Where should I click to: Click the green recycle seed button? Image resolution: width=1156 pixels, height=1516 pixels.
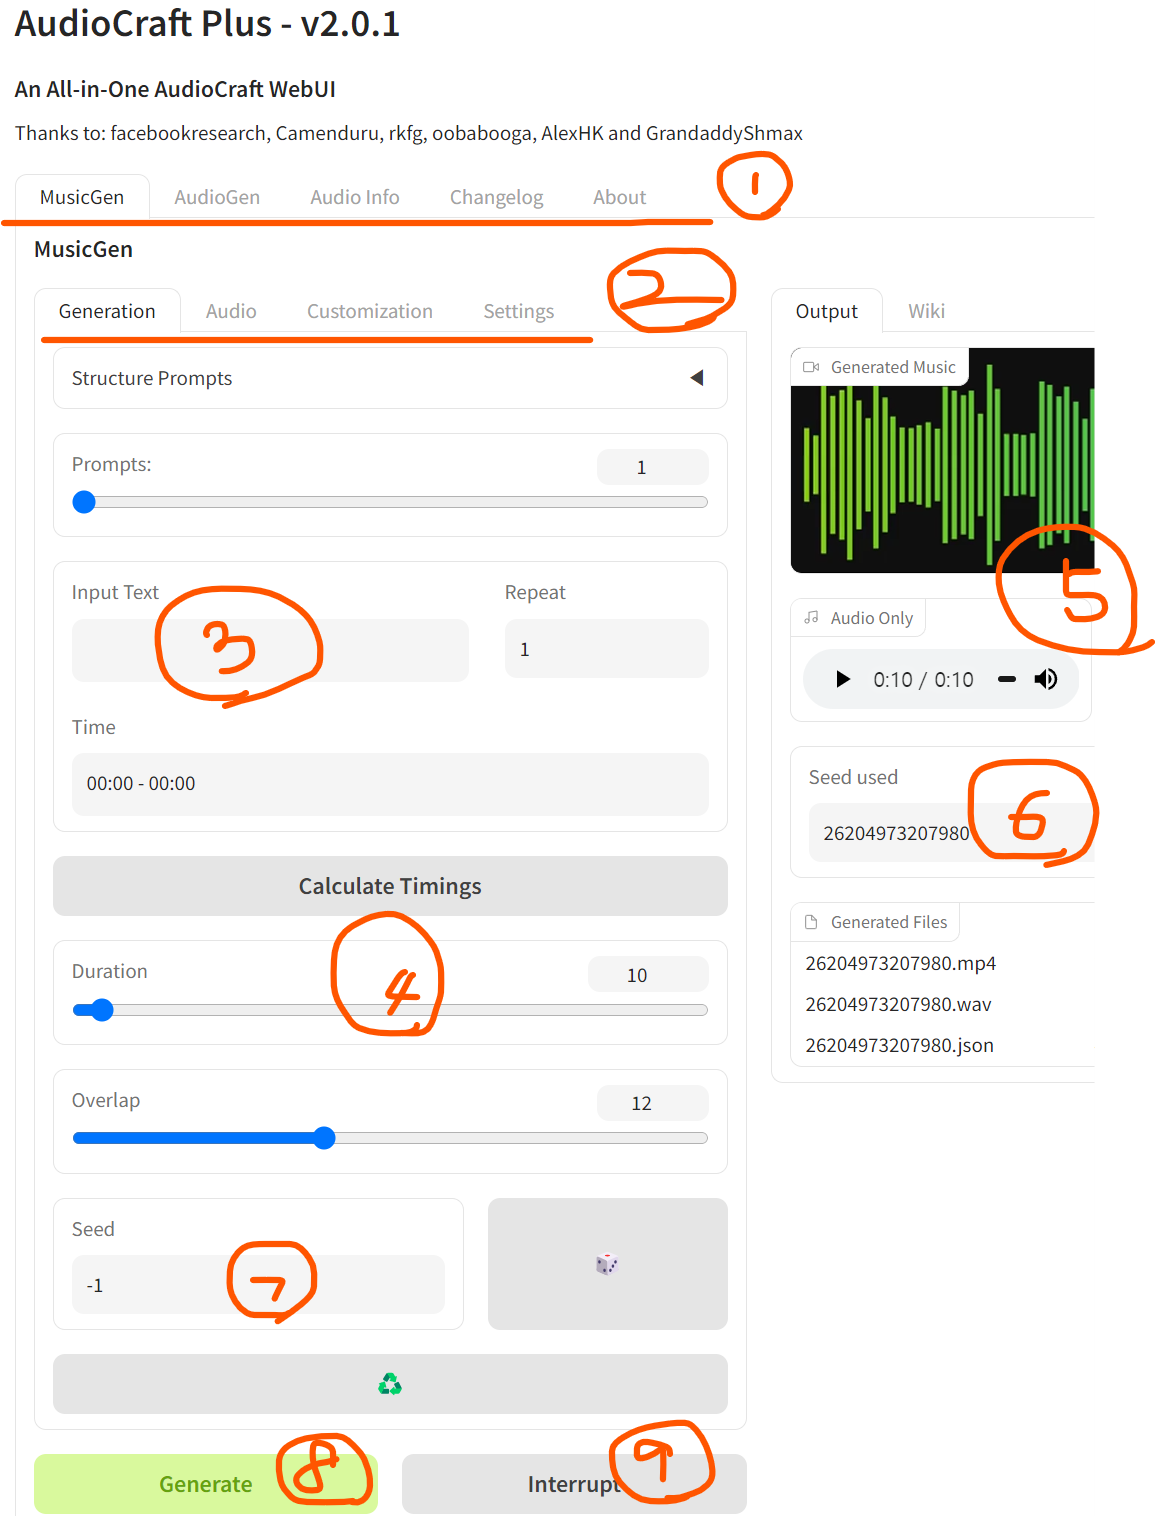[390, 1384]
